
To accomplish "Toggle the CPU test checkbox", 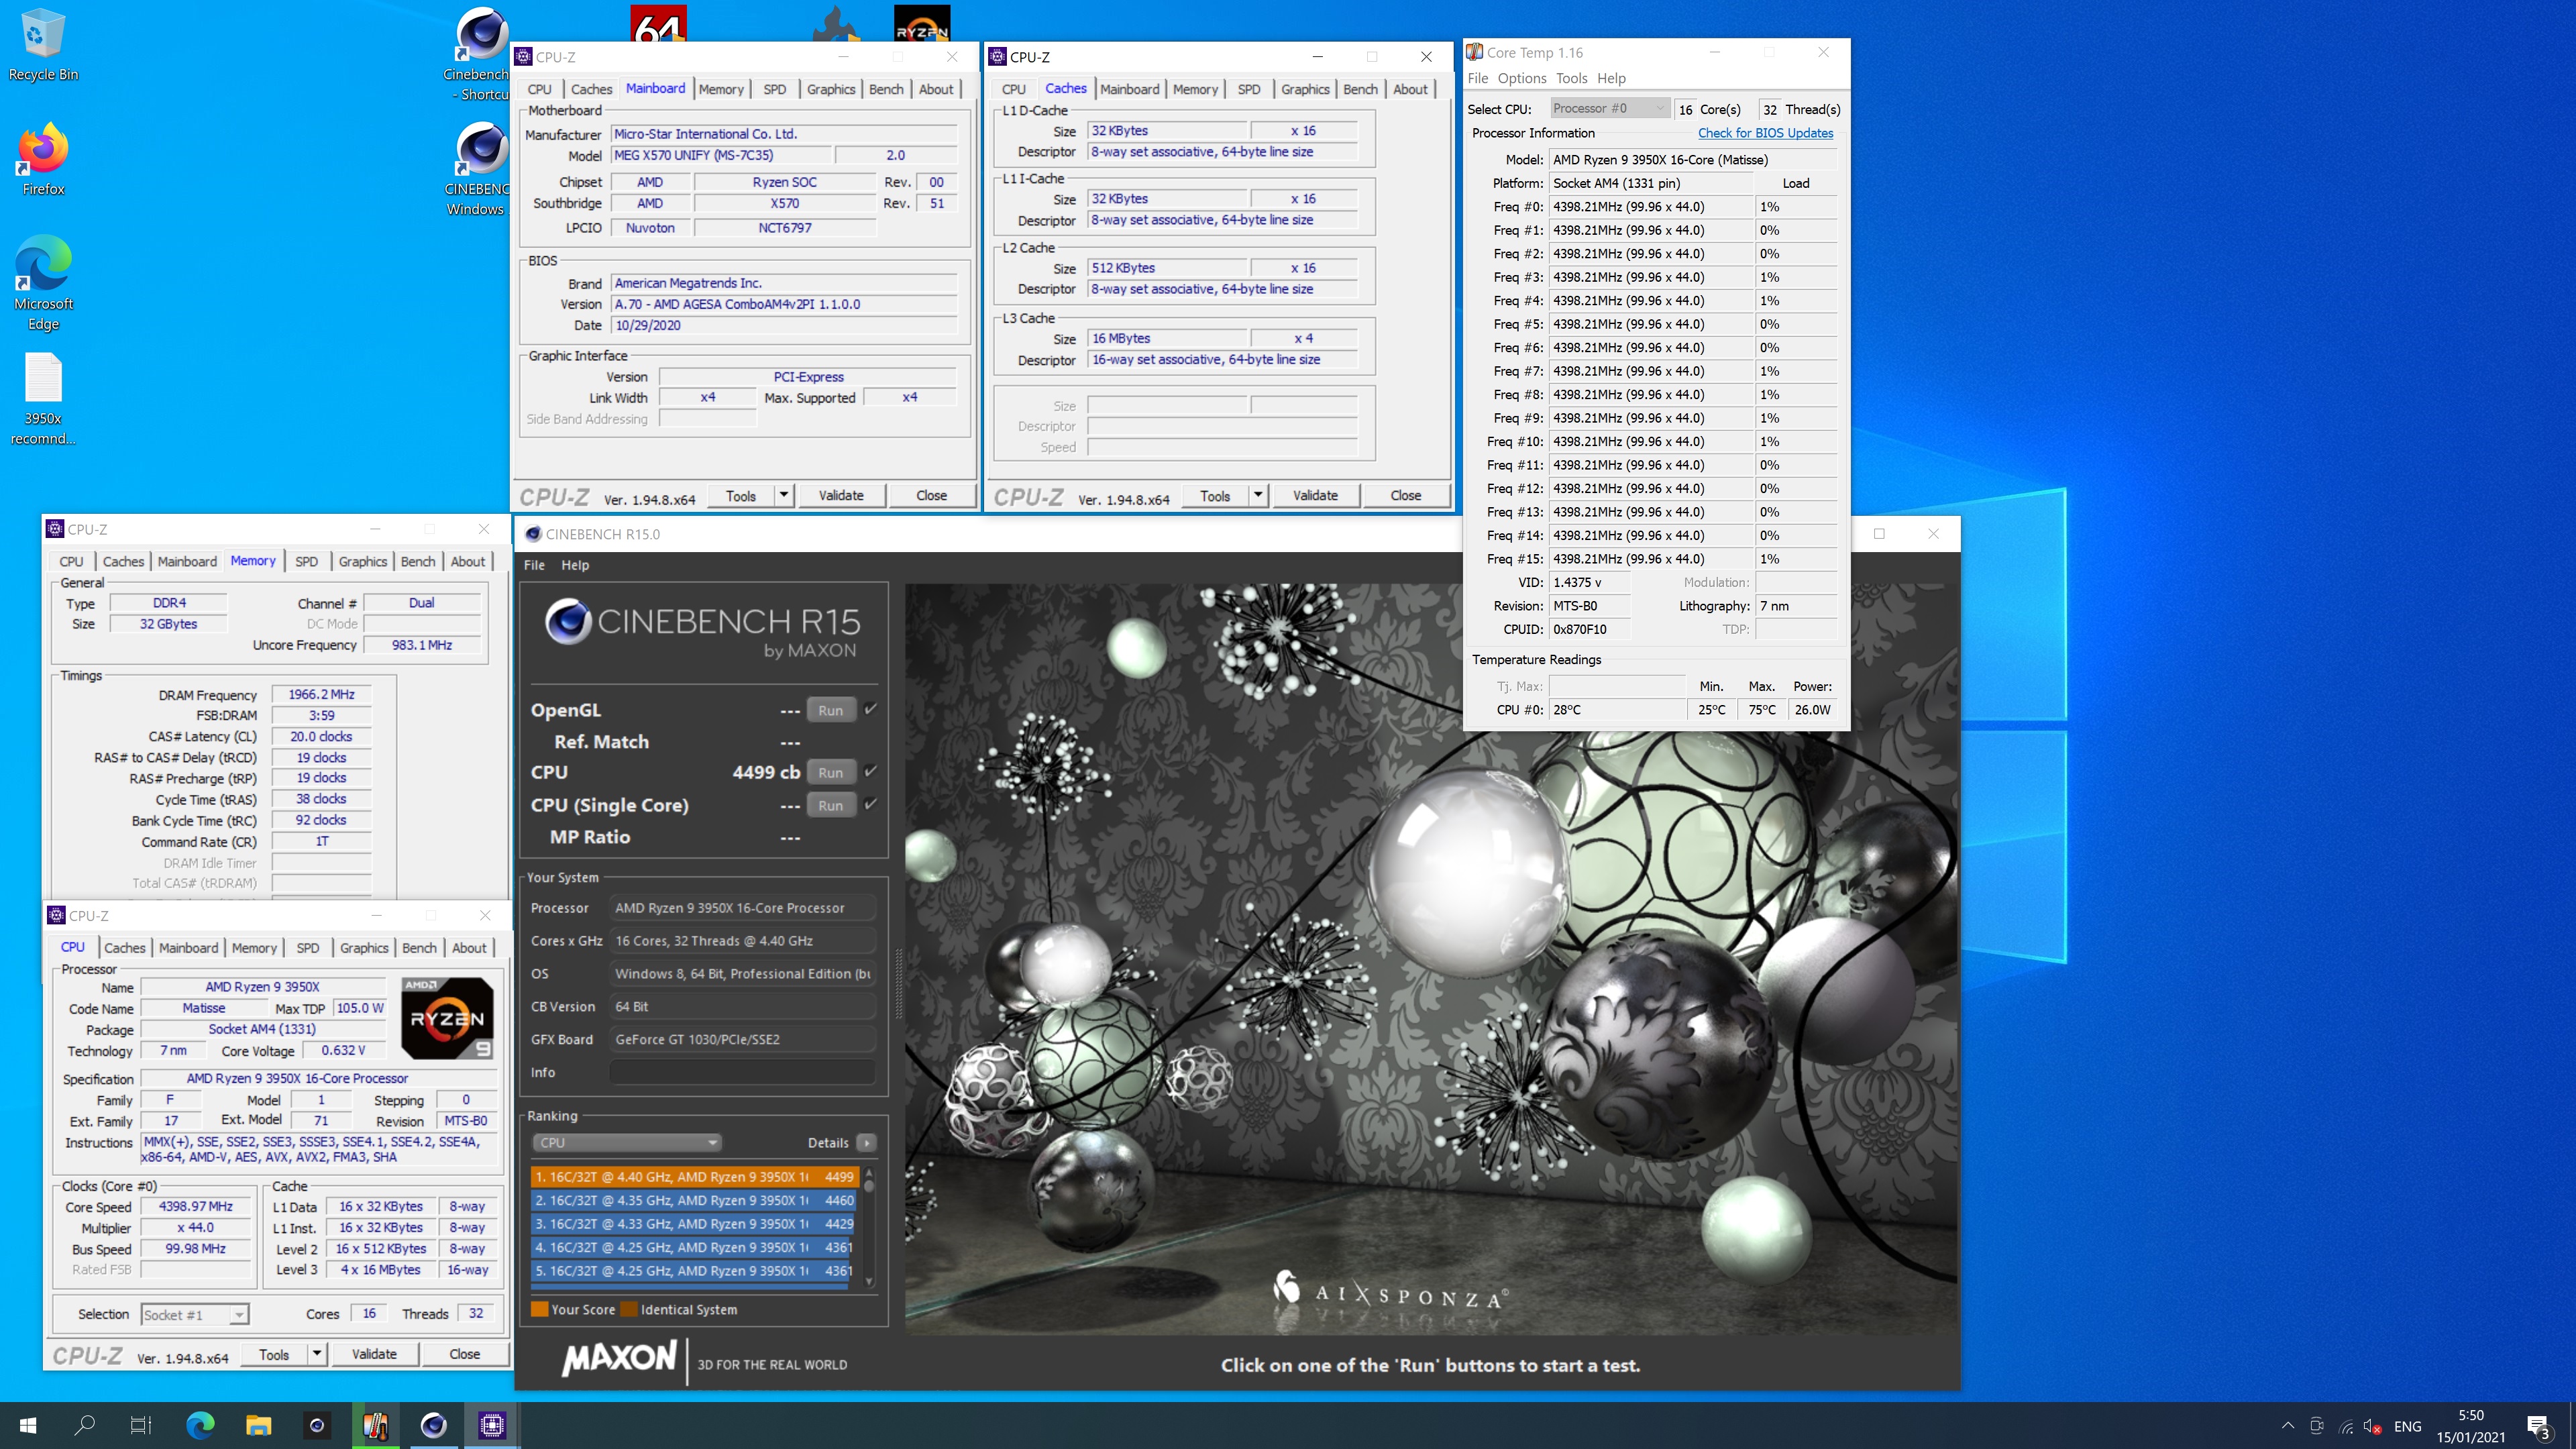I will tap(870, 771).
